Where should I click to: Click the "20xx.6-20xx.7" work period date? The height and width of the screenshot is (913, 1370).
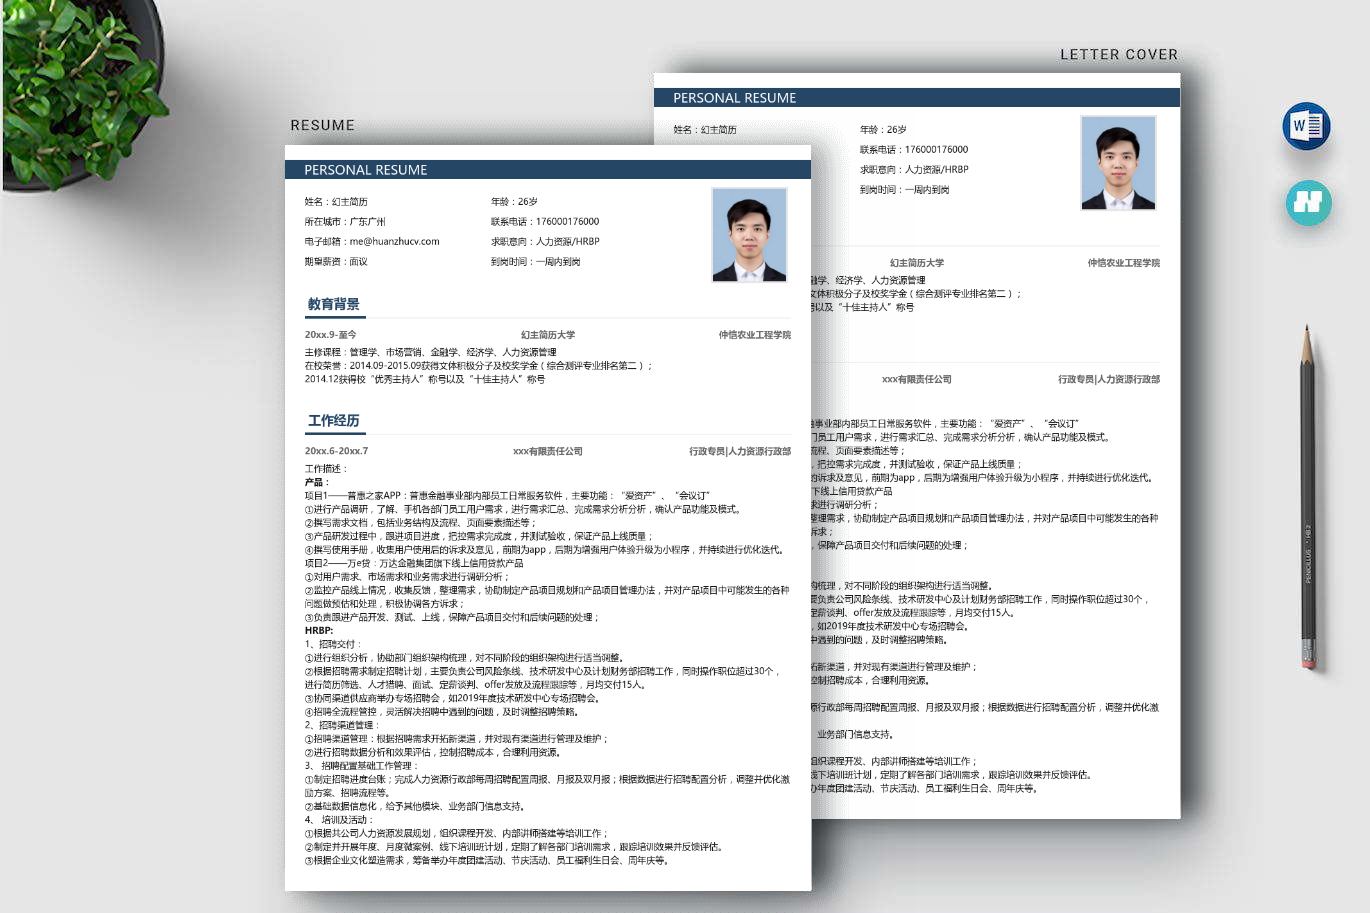(336, 452)
